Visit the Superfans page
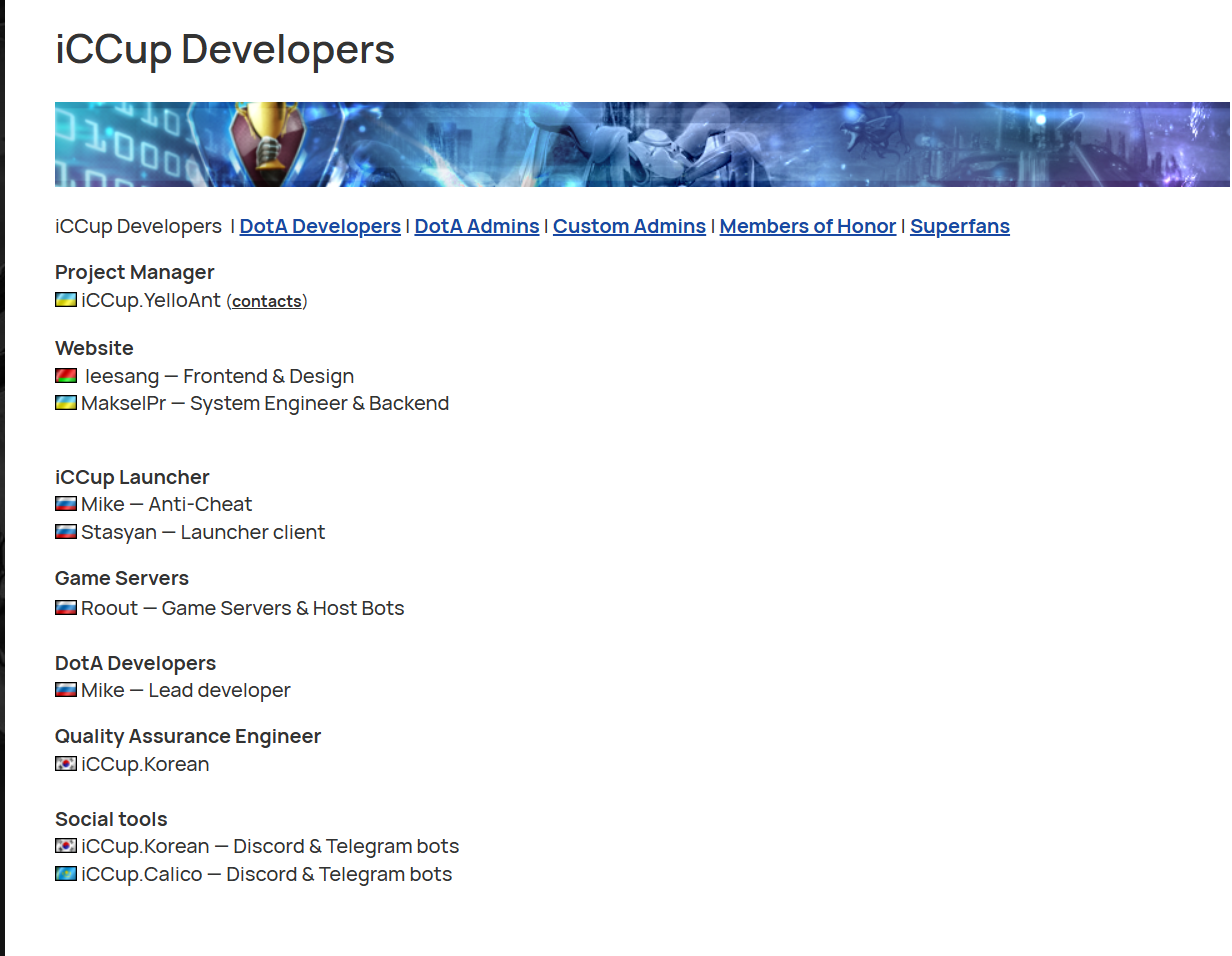The image size is (1232, 956). [x=960, y=226]
